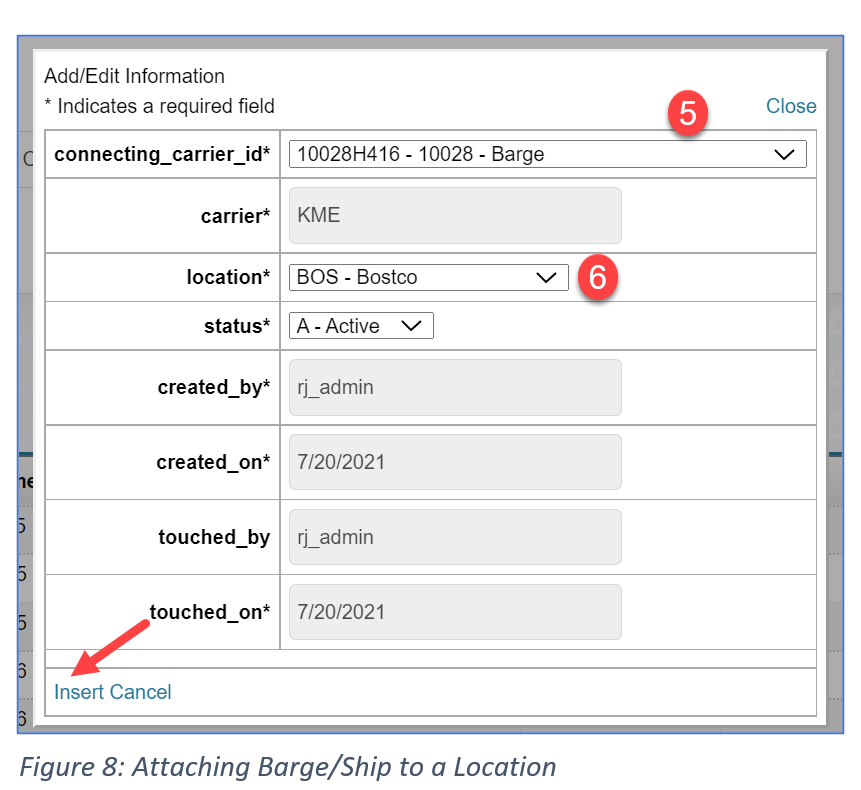Click the required field indicator note
The image size is (861, 790).
click(x=159, y=106)
